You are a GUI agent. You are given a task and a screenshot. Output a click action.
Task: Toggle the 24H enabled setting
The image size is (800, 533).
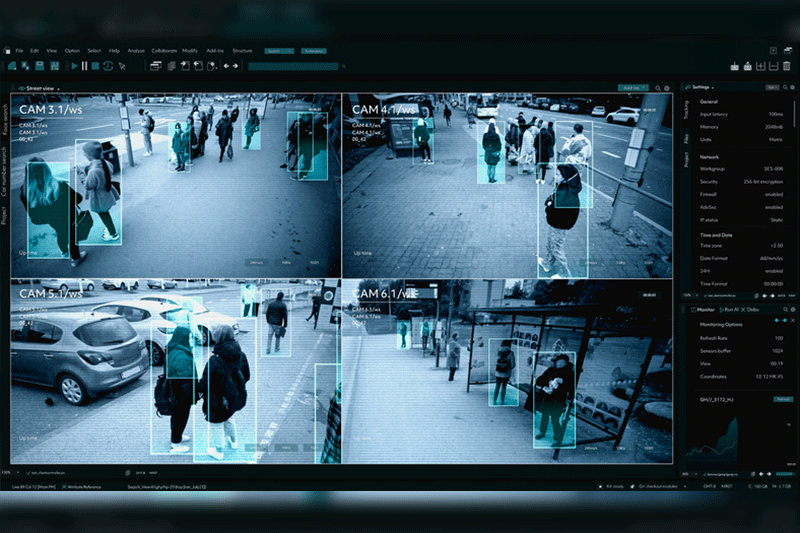click(x=772, y=270)
